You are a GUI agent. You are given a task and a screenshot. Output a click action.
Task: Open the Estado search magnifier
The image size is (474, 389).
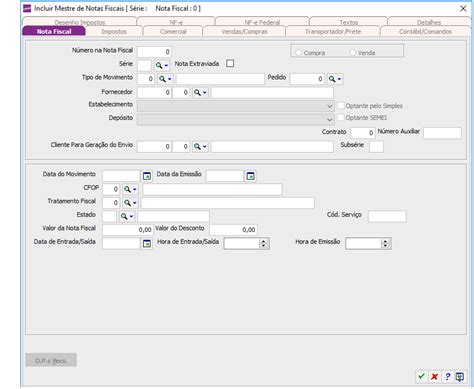[127, 216]
